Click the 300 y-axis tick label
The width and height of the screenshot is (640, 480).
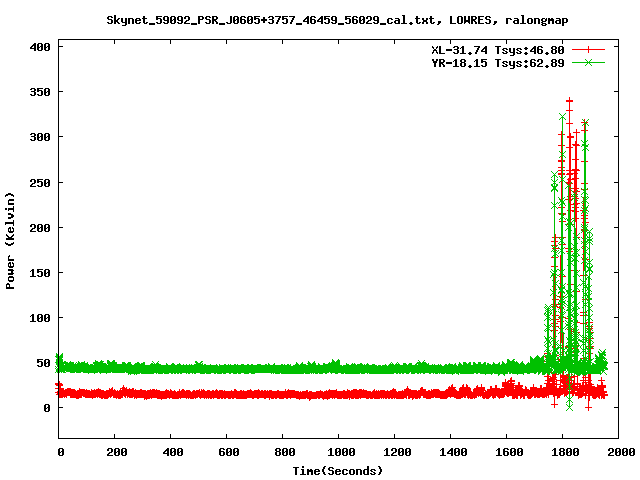(x=40, y=137)
